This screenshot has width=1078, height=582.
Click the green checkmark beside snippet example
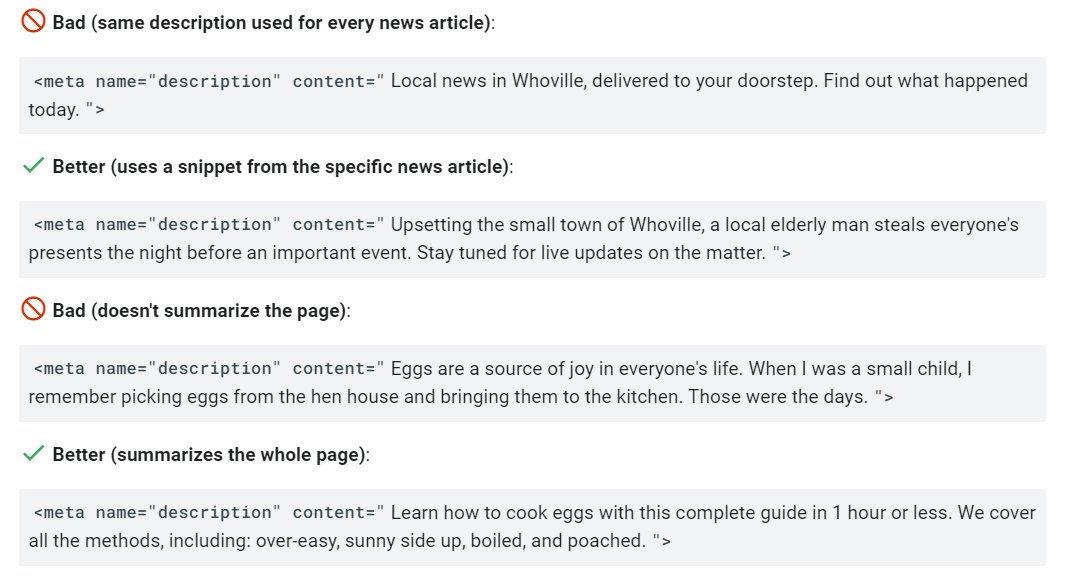click(33, 166)
